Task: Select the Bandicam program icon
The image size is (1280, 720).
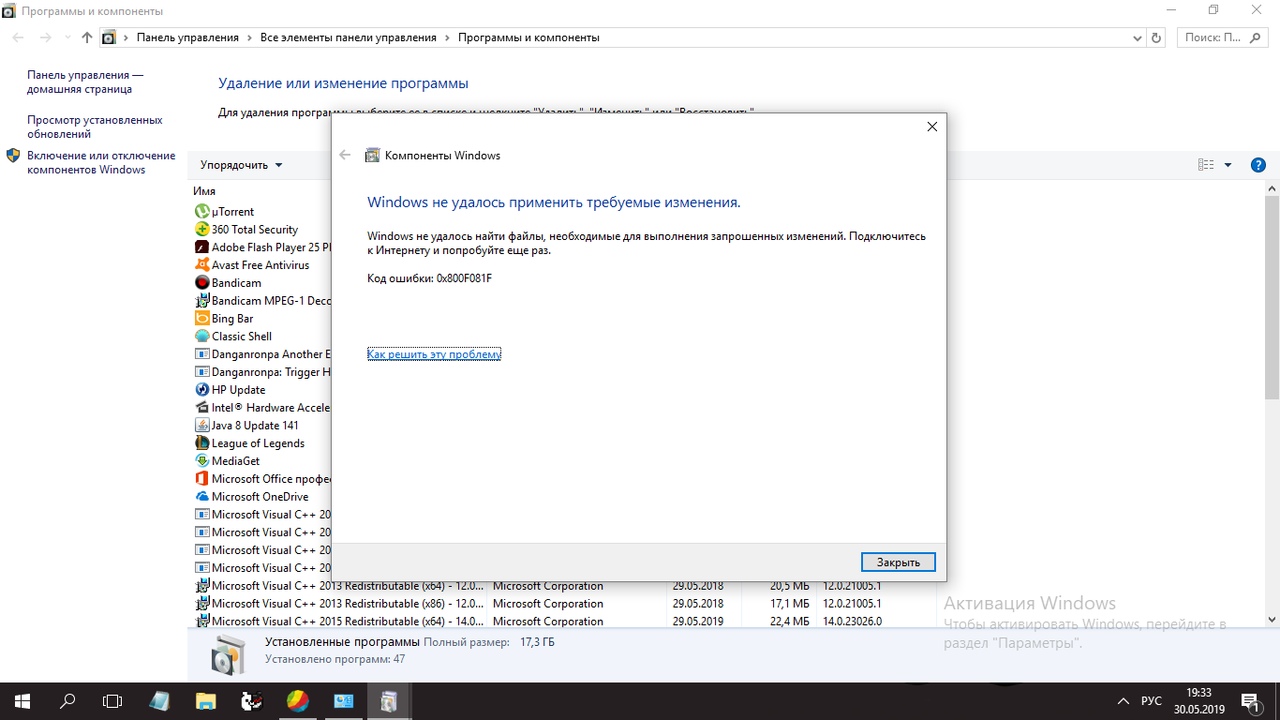Action: [203, 283]
